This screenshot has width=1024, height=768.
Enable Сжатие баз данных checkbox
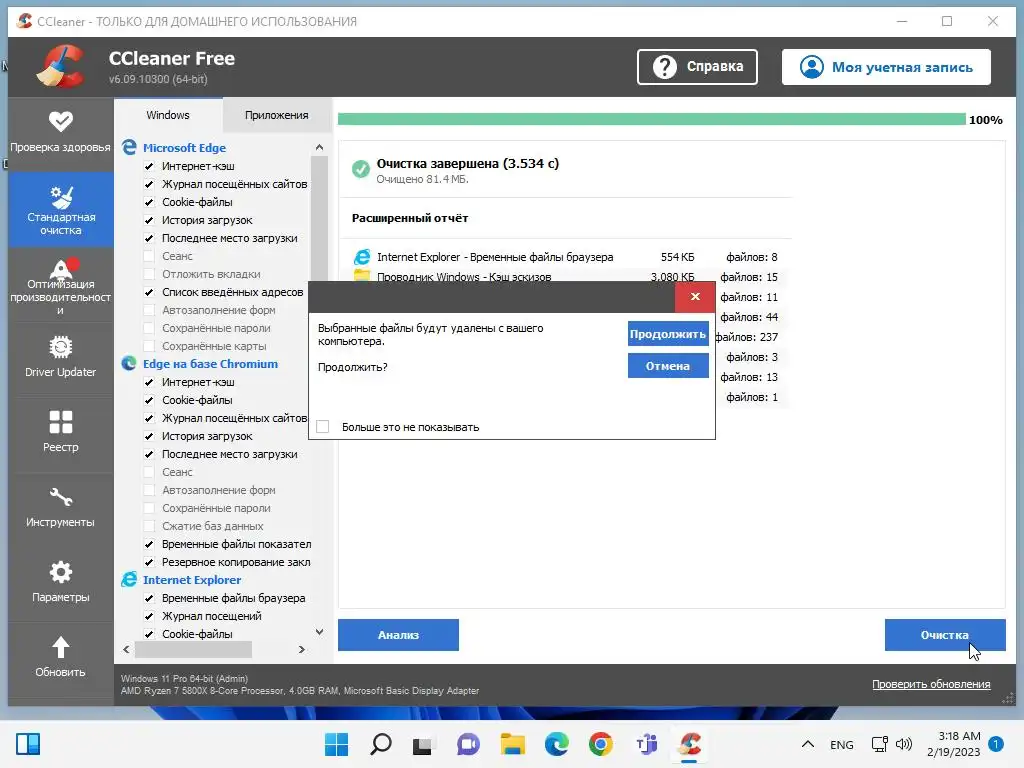149,526
